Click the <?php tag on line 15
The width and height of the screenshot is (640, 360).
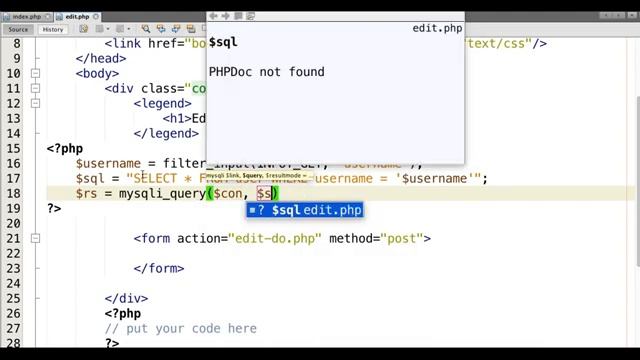pos(65,149)
